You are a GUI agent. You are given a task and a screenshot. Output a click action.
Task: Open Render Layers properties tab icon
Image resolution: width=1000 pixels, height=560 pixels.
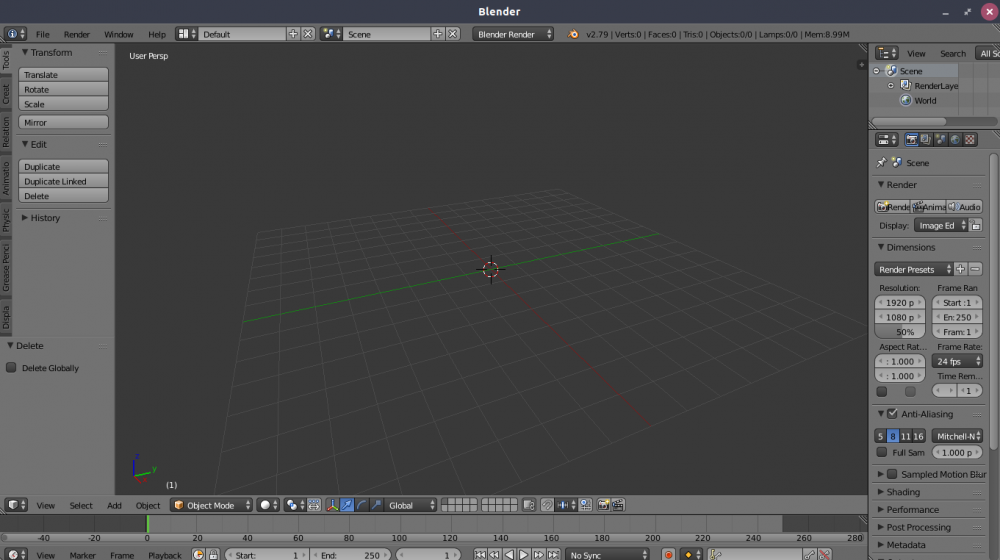[x=926, y=140]
